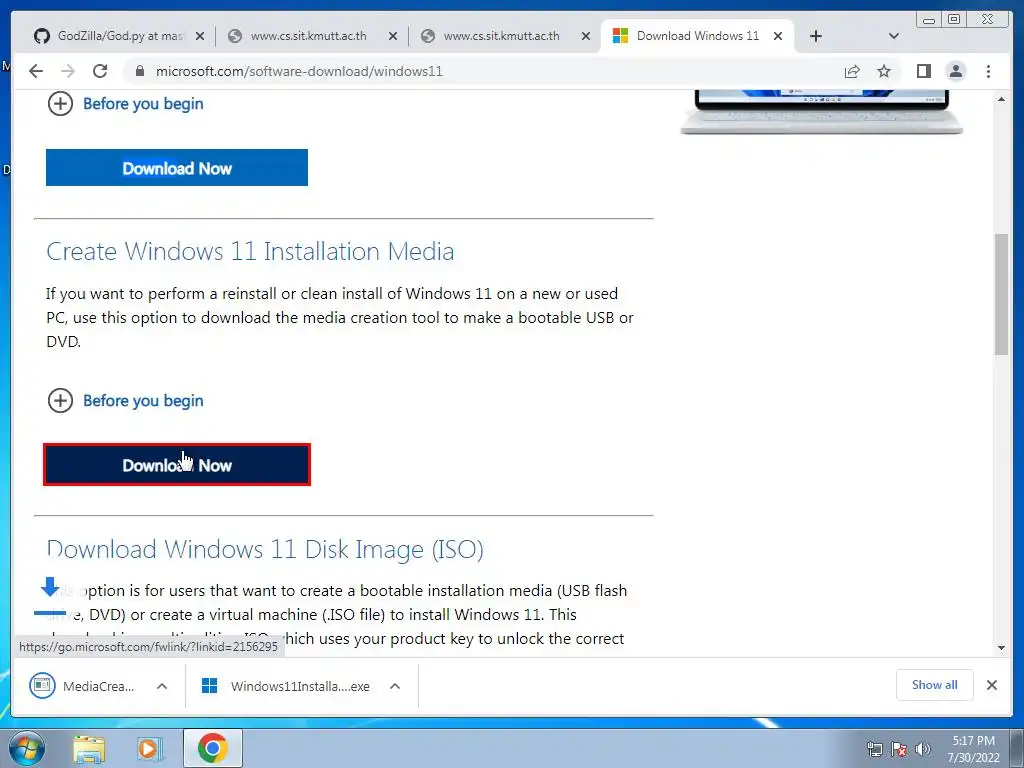
Task: Click the padlock site info icon
Action: [x=140, y=71]
